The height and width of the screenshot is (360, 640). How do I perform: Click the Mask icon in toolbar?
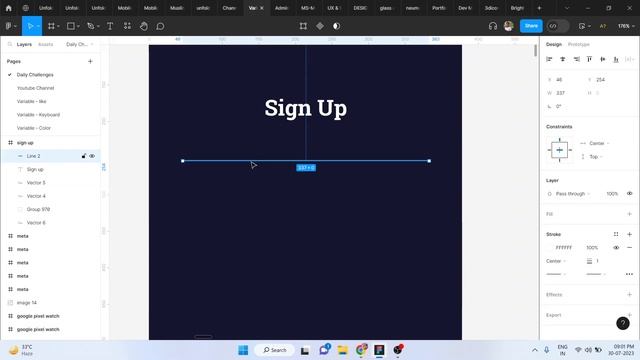[x=336, y=26]
